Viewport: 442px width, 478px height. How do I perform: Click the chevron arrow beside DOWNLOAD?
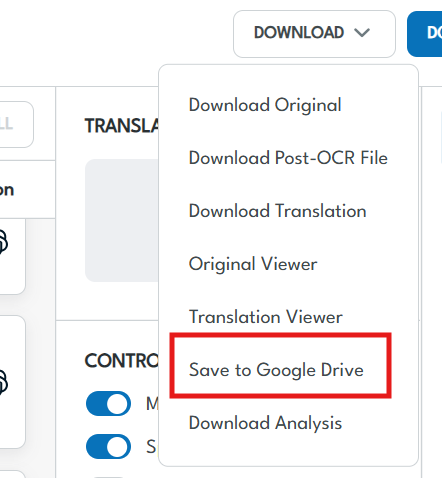click(x=362, y=33)
